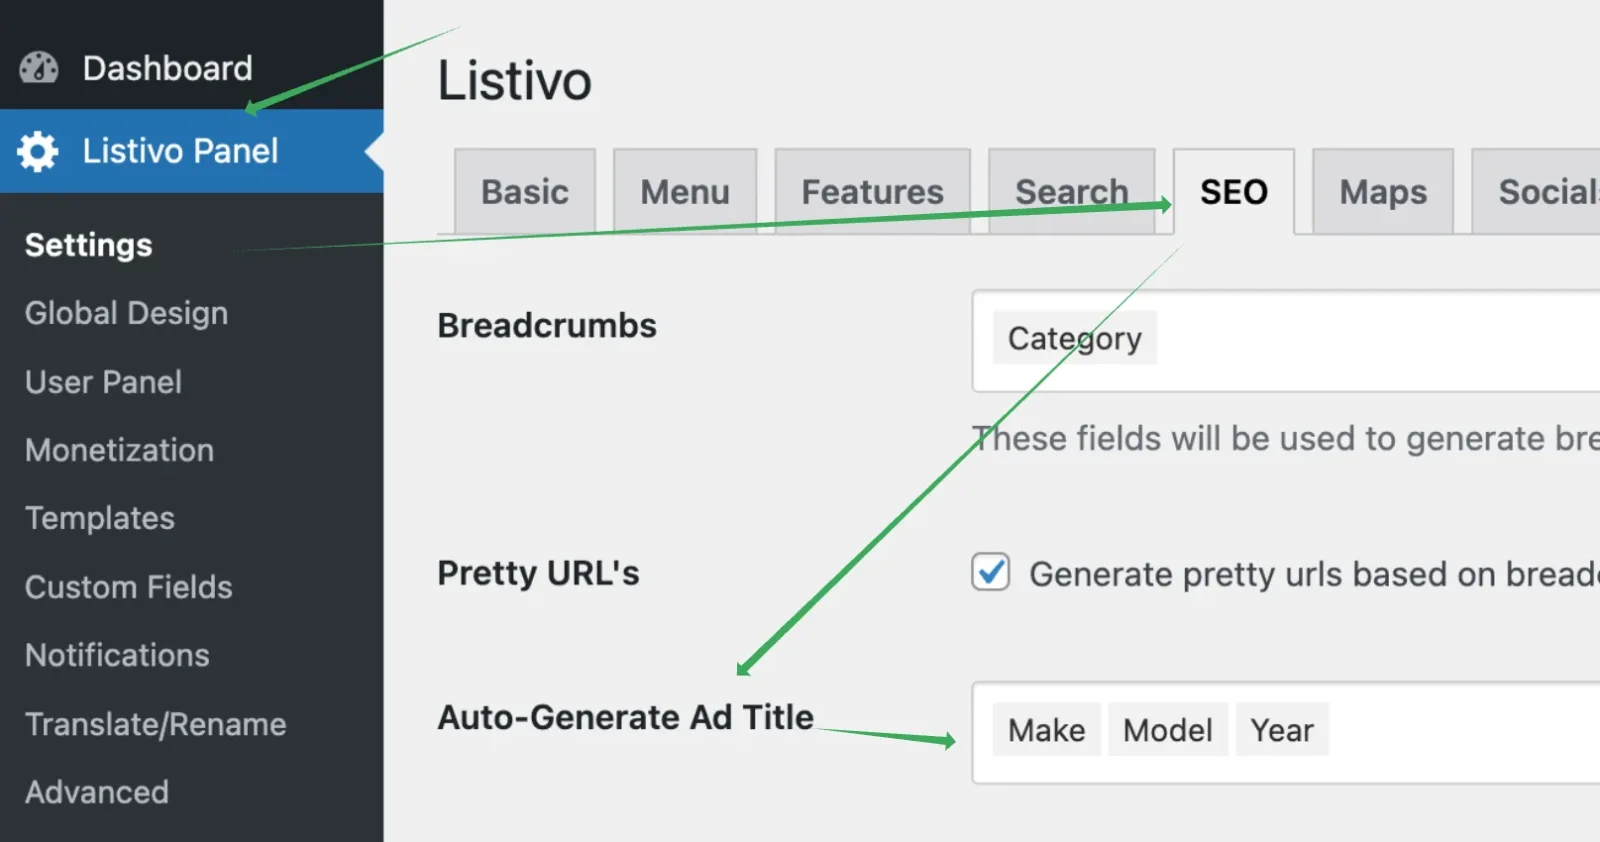Open the Listivo Panel menu item
Viewport: 1600px width, 842px height.
click(192, 151)
